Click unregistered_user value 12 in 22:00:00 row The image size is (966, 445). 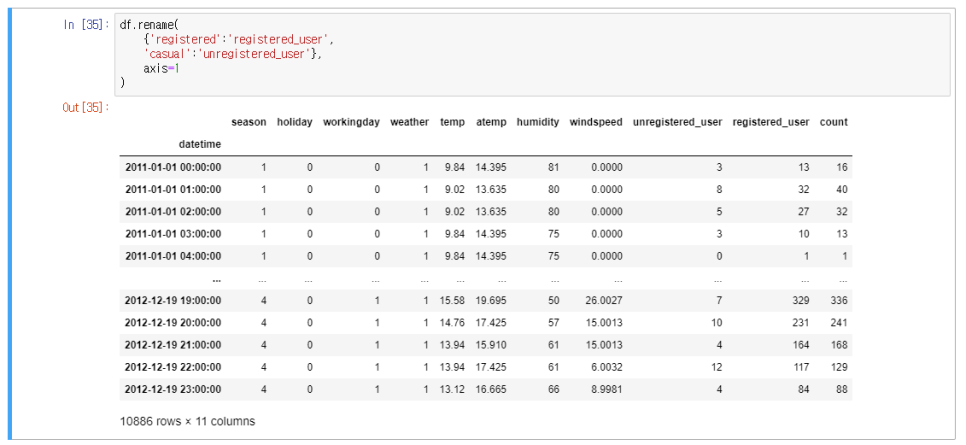(716, 367)
